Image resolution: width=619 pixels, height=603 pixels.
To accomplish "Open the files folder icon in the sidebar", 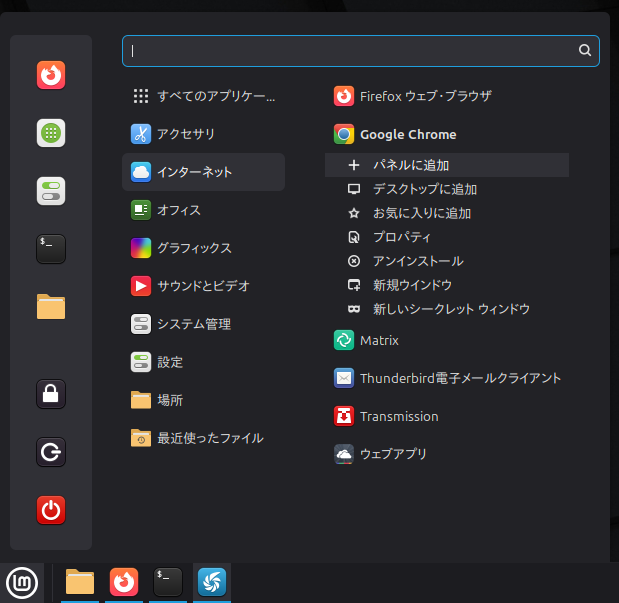I will click(51, 307).
